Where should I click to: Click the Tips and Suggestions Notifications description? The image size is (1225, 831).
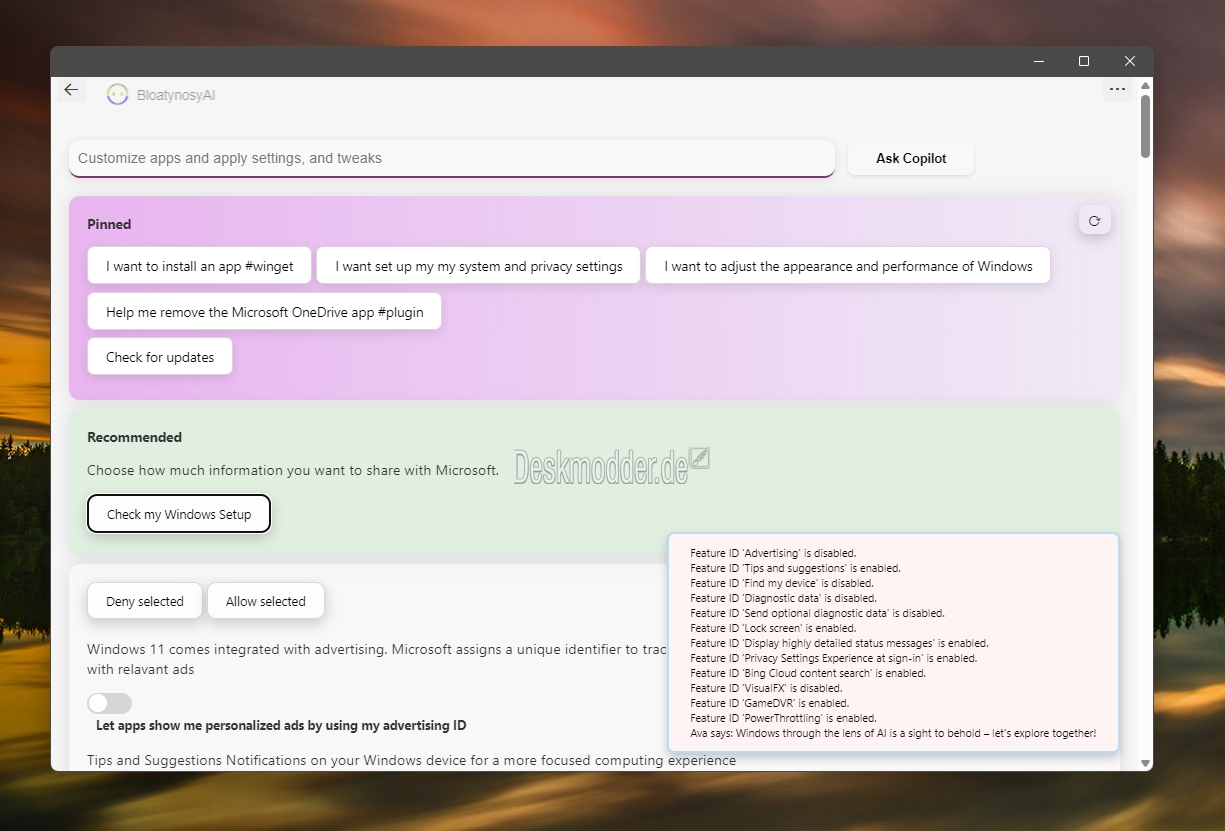click(x=411, y=760)
